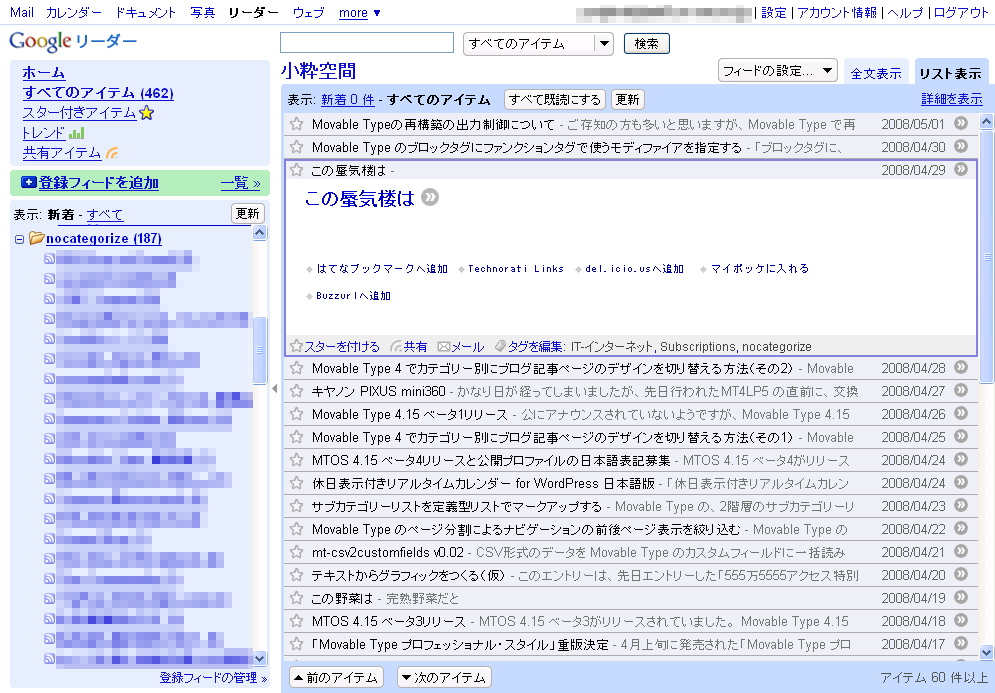
Task: Click the 検索 search button
Action: pos(647,44)
